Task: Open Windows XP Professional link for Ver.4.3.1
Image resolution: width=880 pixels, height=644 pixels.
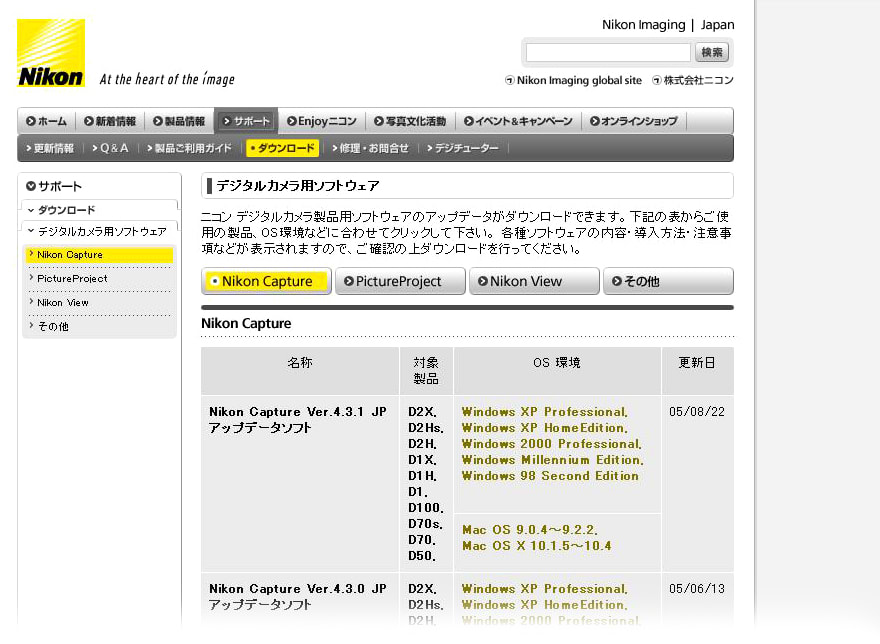Action: 544,412
